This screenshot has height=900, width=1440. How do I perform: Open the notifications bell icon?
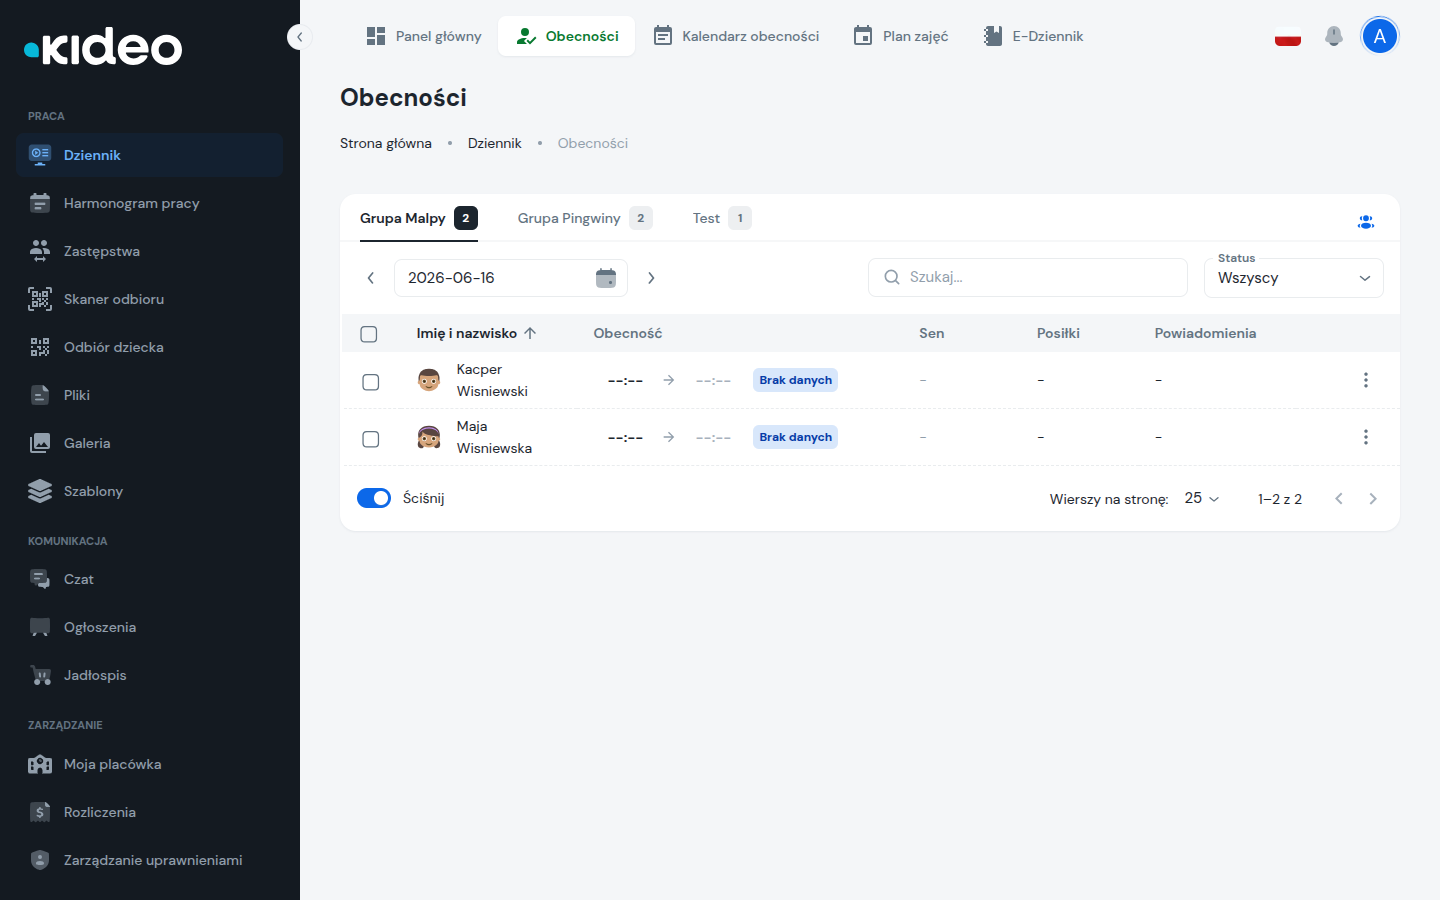[1333, 36]
